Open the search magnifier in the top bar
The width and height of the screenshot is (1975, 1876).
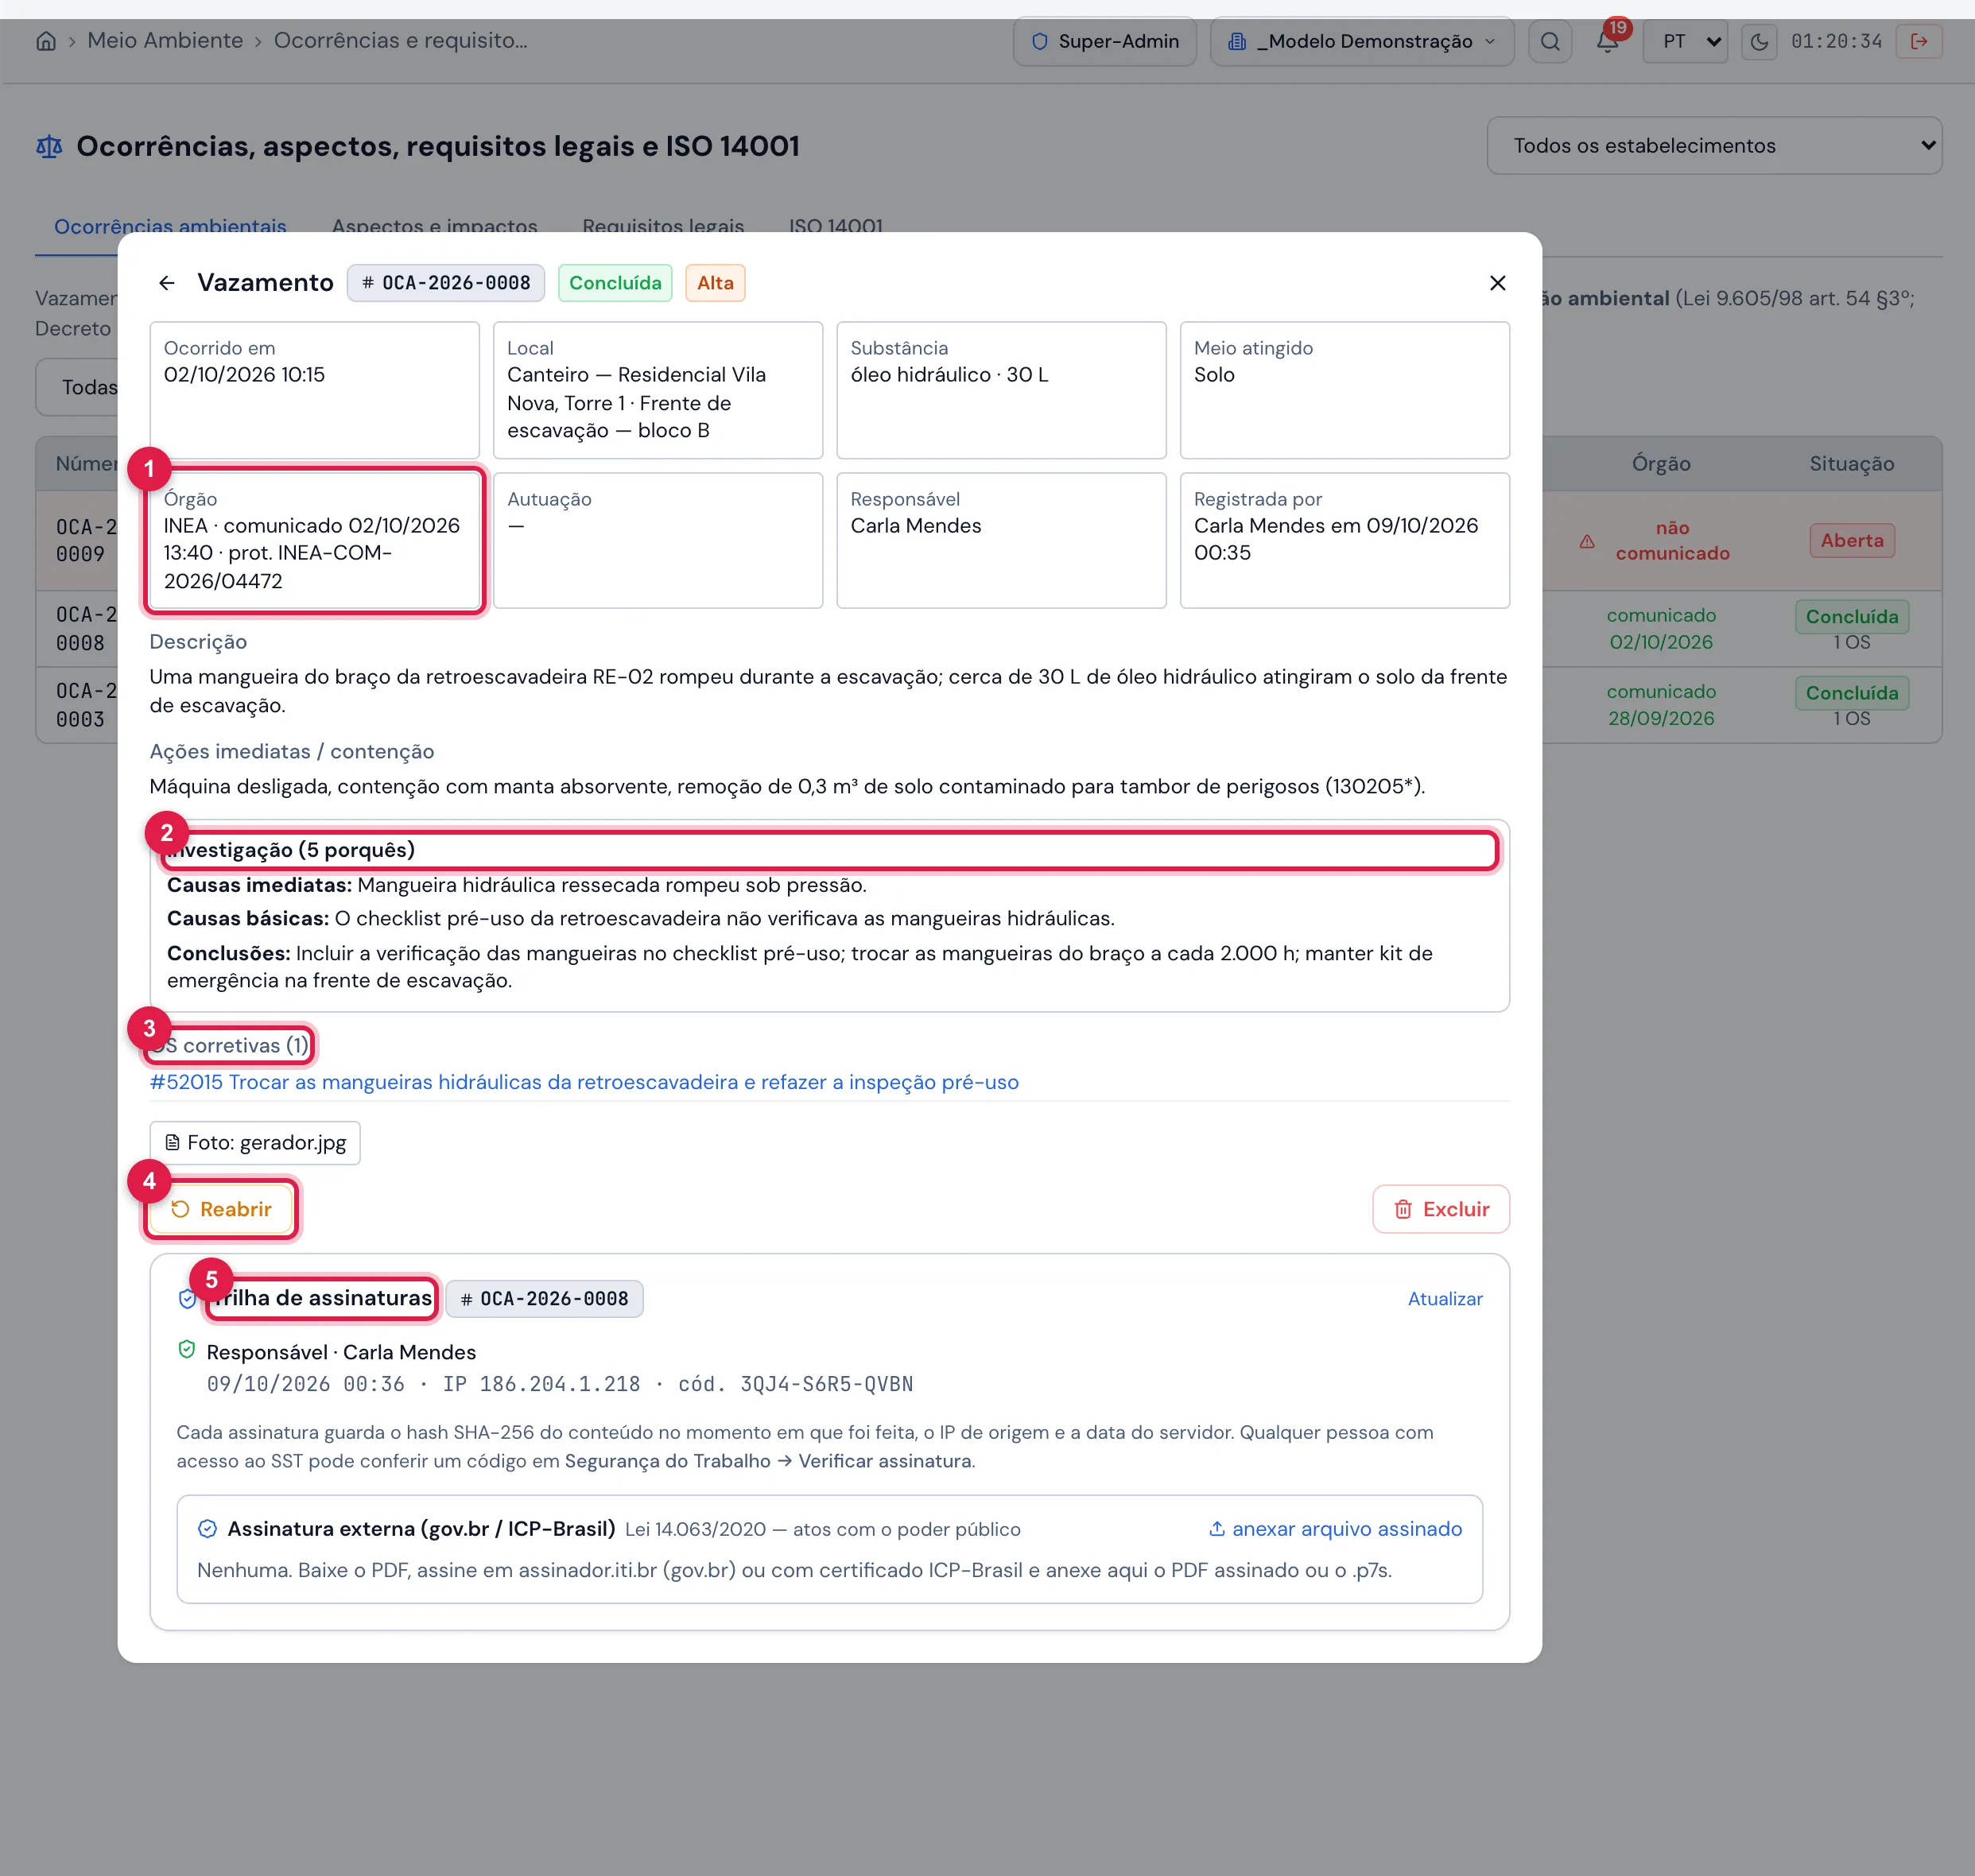click(1550, 41)
